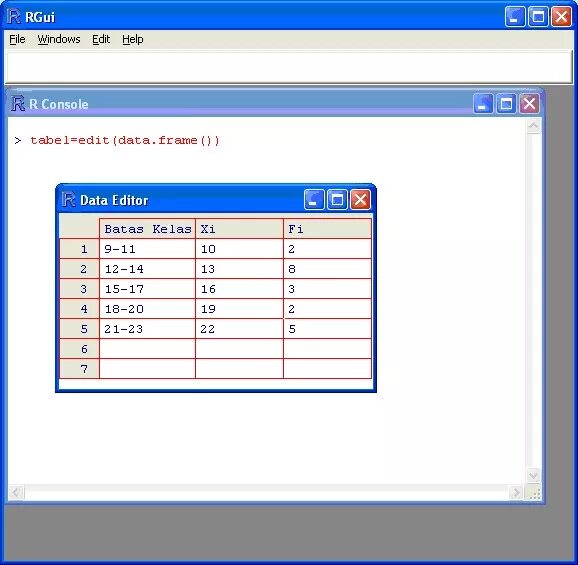Click empty Fi cell in row 6

click(328, 349)
